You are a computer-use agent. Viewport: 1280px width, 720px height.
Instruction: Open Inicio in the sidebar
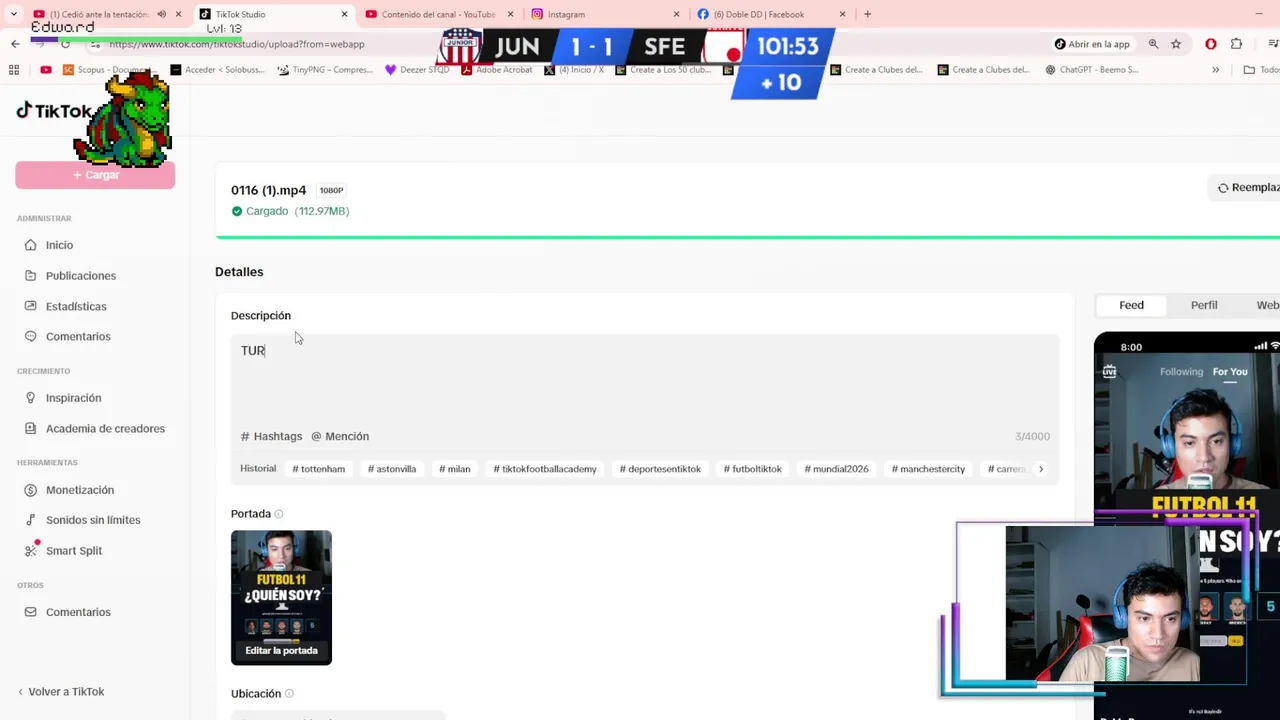59,245
